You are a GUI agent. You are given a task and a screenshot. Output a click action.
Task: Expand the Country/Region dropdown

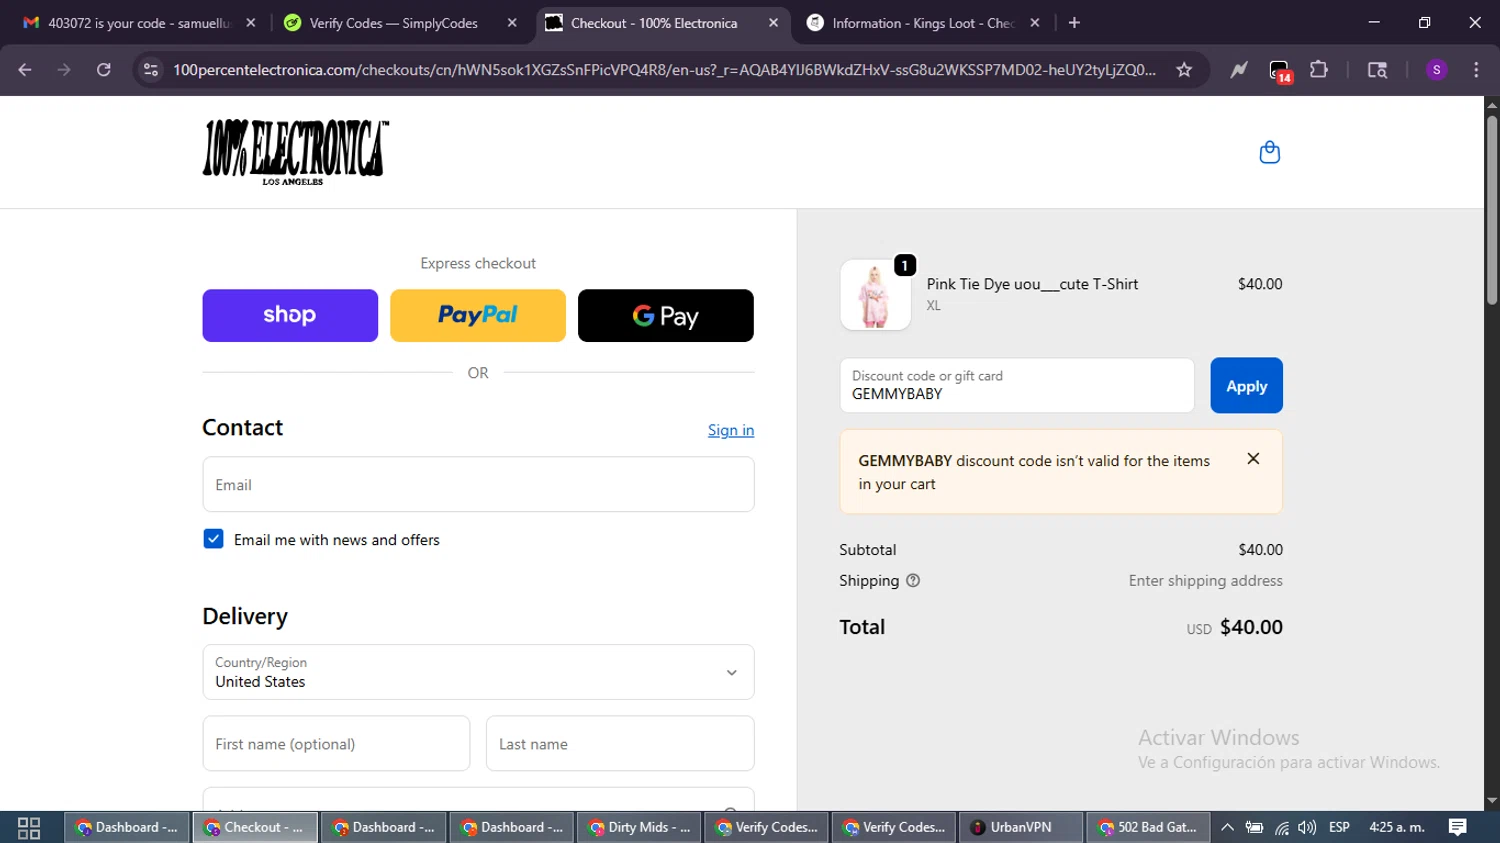click(478, 672)
